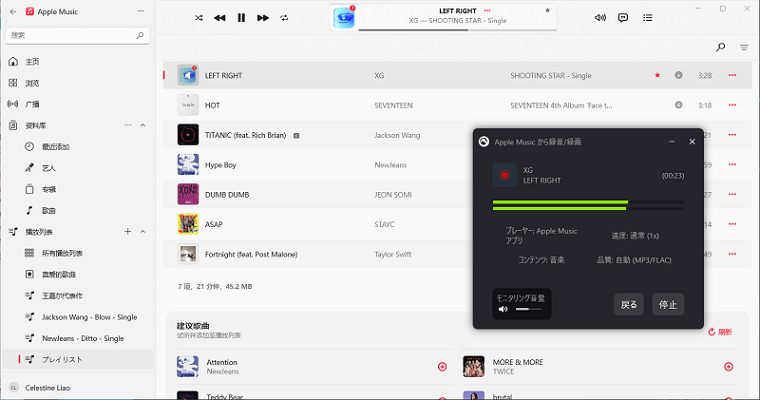Select the ASAP song title
Viewport: 760px width, 400px height.
(214, 224)
